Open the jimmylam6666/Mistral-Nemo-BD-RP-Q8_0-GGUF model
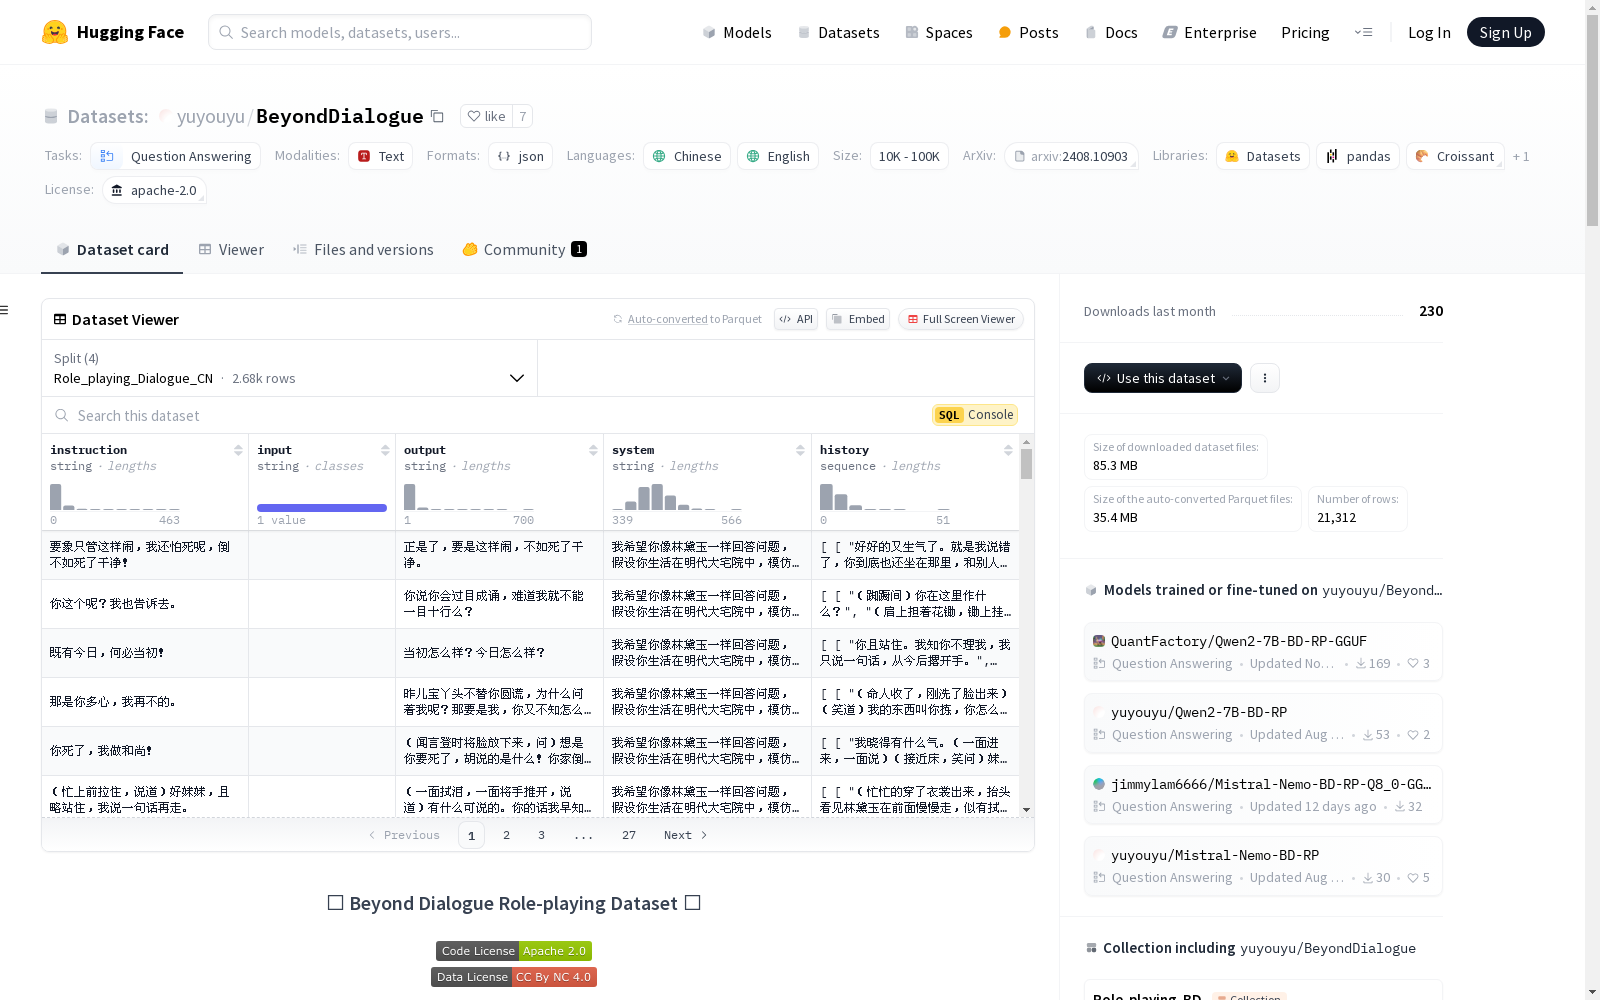This screenshot has width=1600, height=1000. pyautogui.click(x=1263, y=794)
